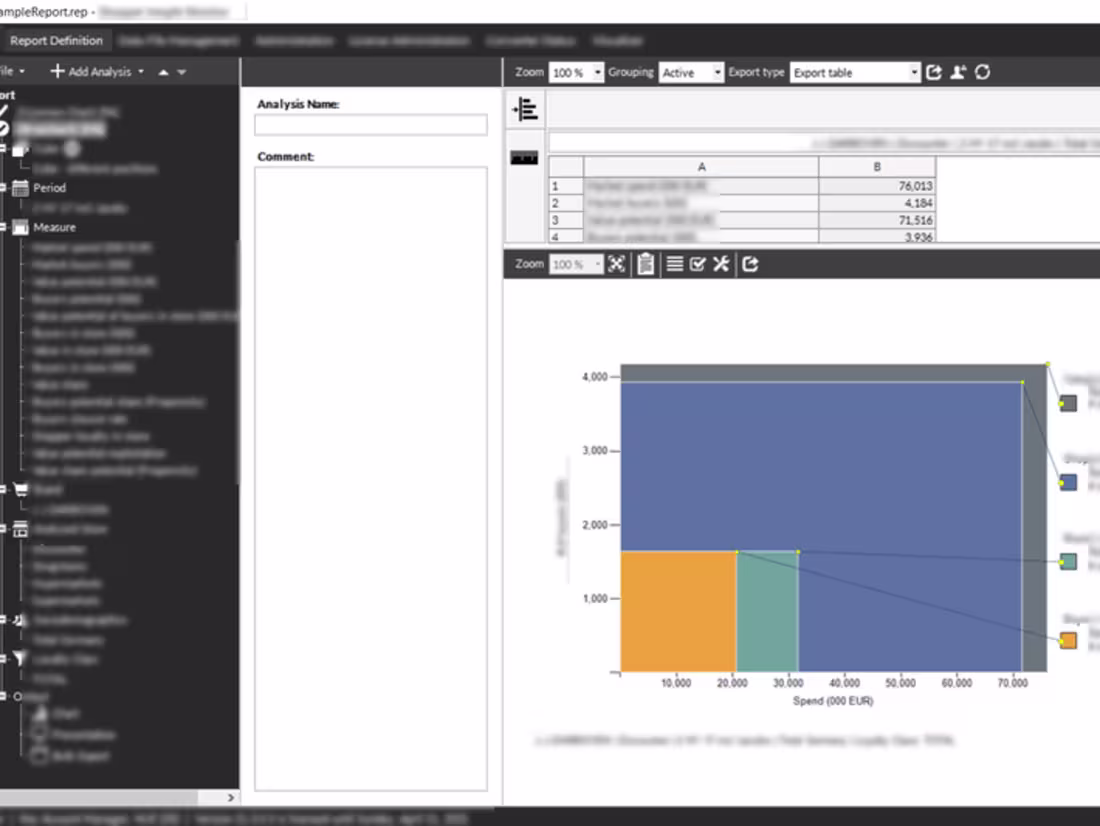
Task: Refresh the report with the circular-arrow icon
Action: [x=981, y=71]
